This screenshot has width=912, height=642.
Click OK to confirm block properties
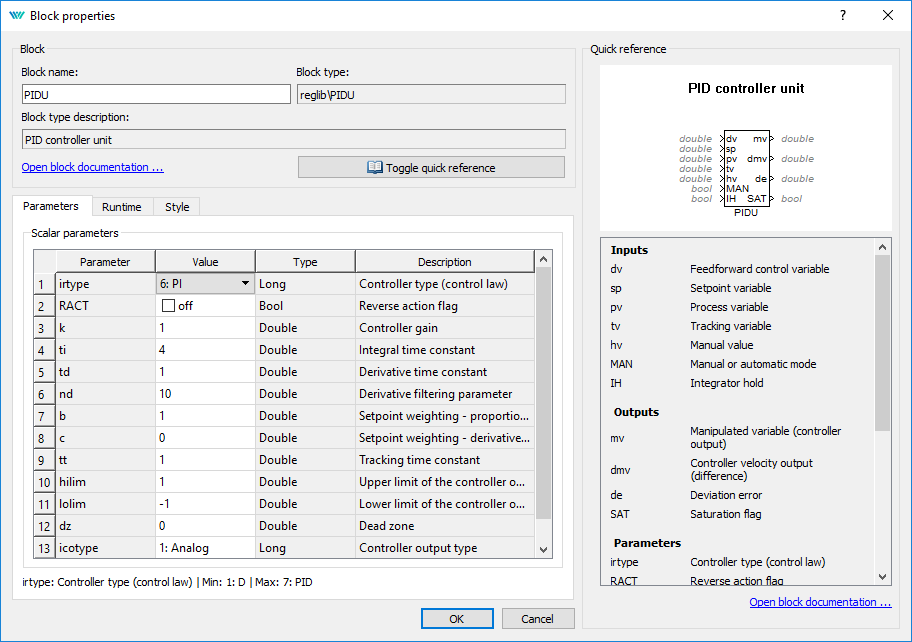tap(457, 619)
